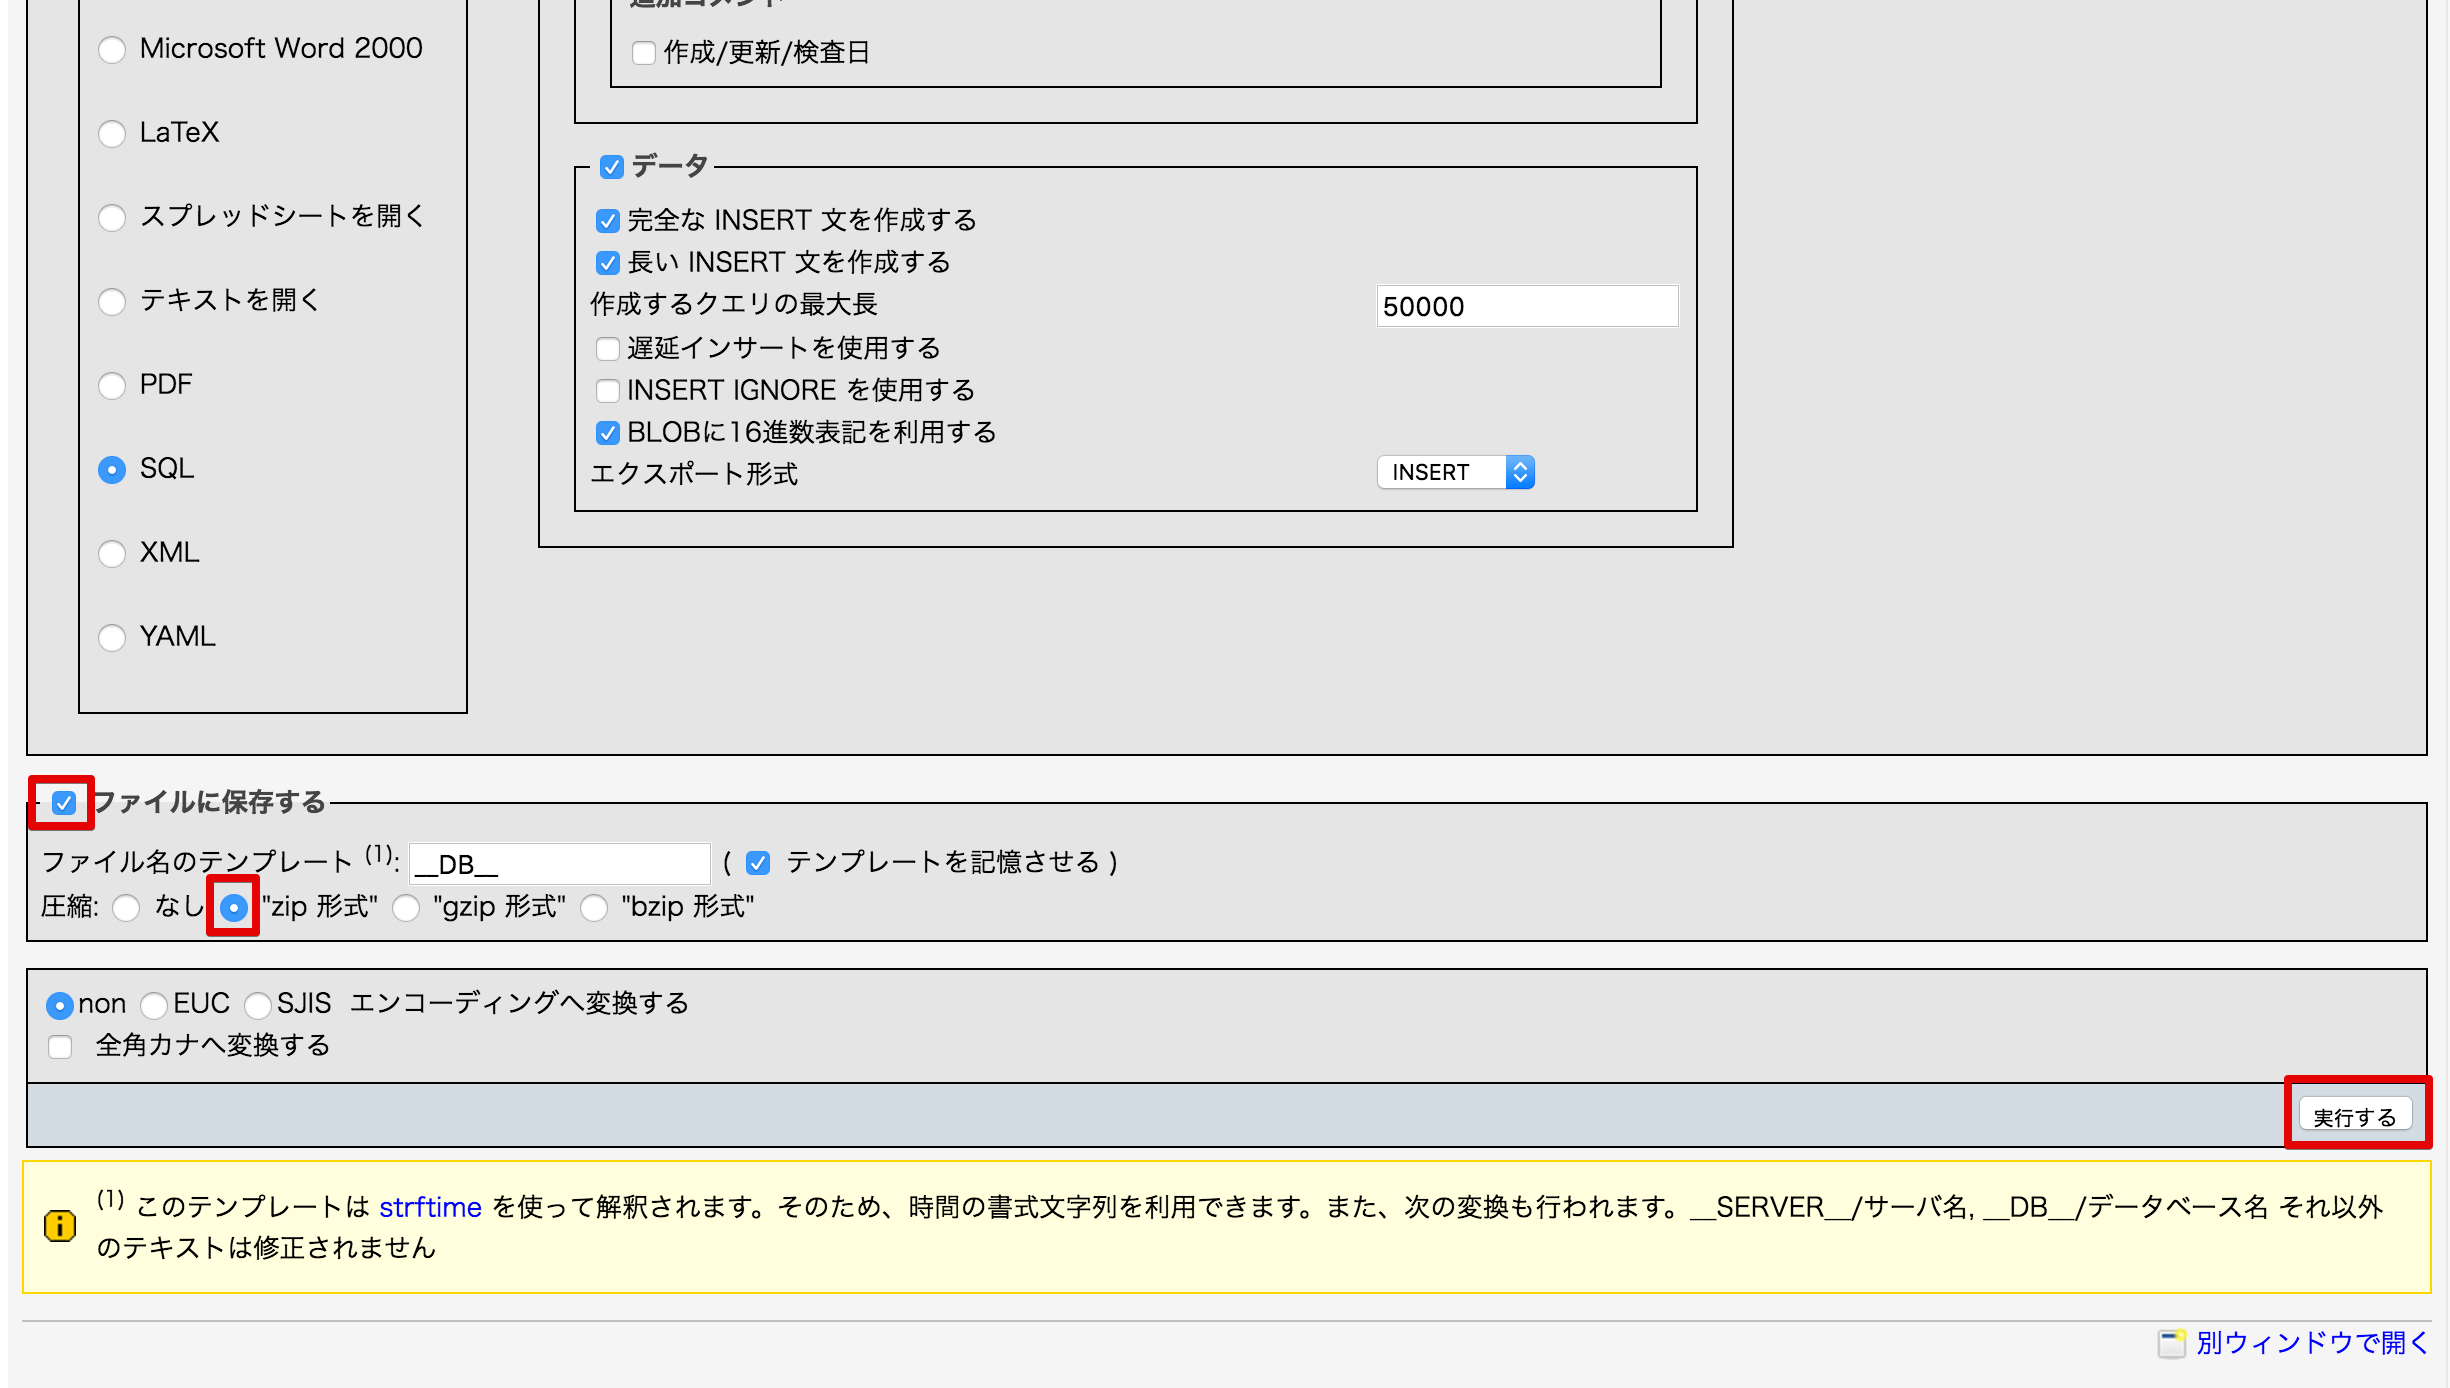Enable INSERT IGNORE を使用する

[607, 391]
